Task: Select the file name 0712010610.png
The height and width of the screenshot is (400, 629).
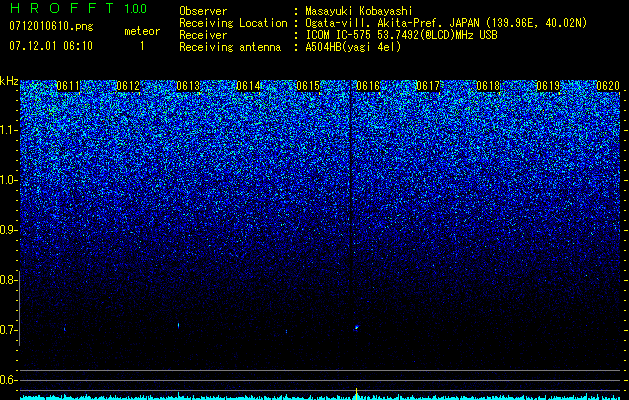Action: (51, 26)
